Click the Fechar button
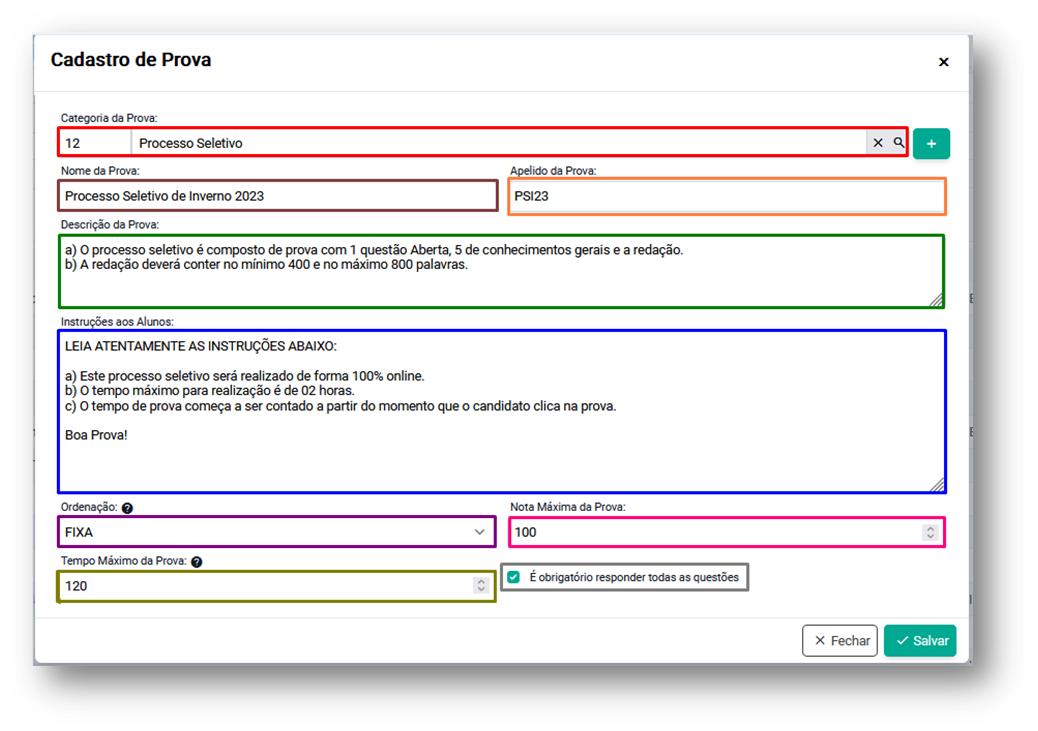 pyautogui.click(x=840, y=640)
